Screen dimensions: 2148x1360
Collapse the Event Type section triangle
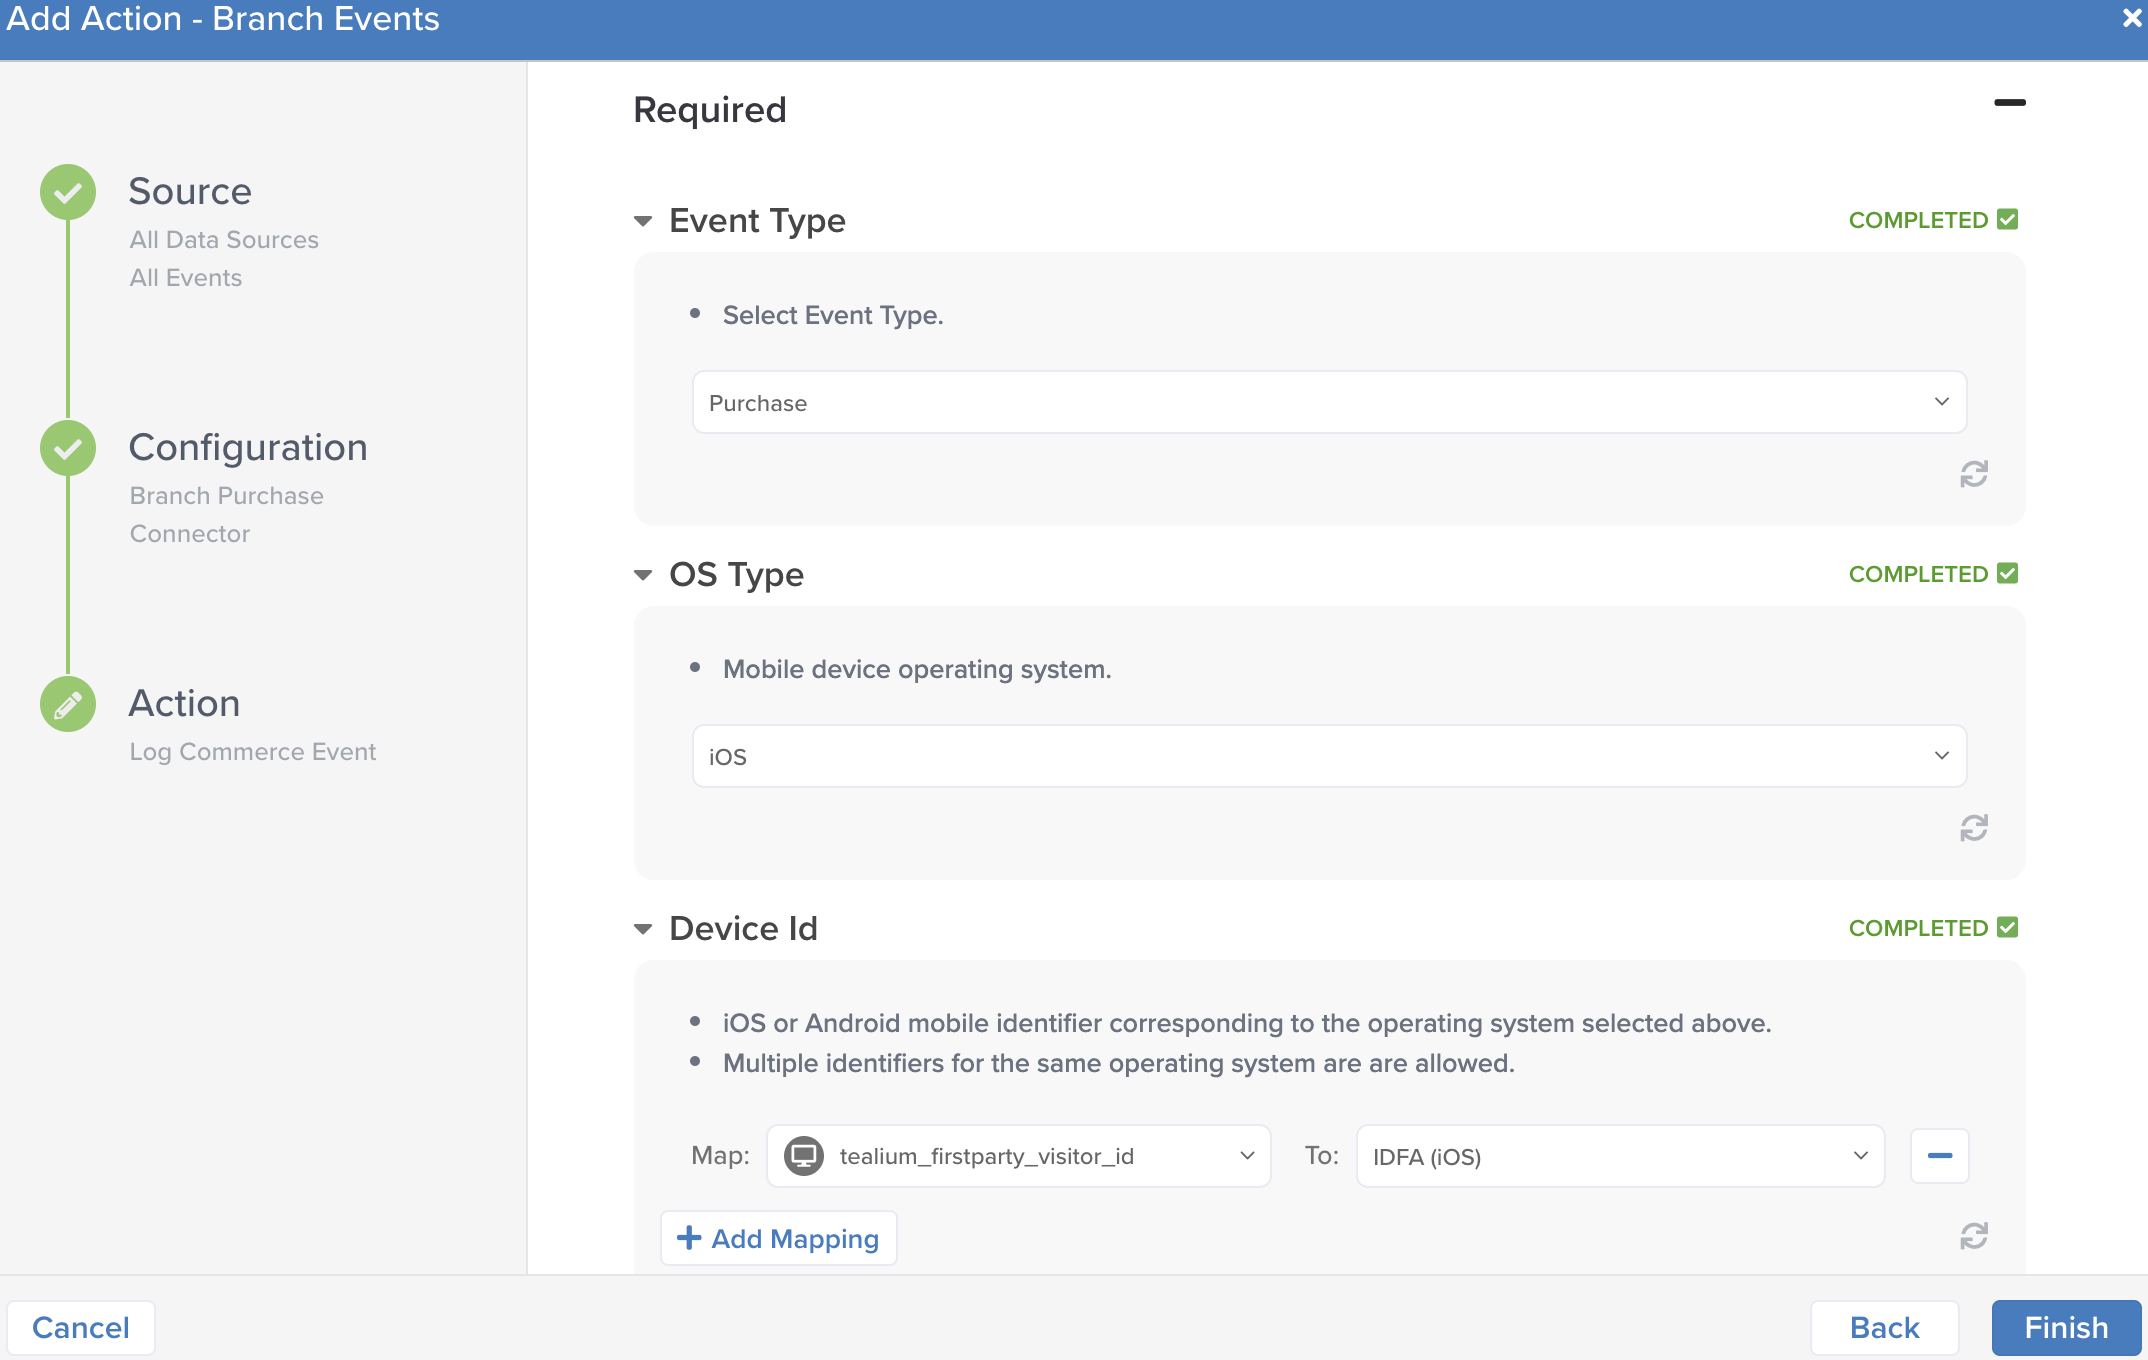[x=643, y=221]
